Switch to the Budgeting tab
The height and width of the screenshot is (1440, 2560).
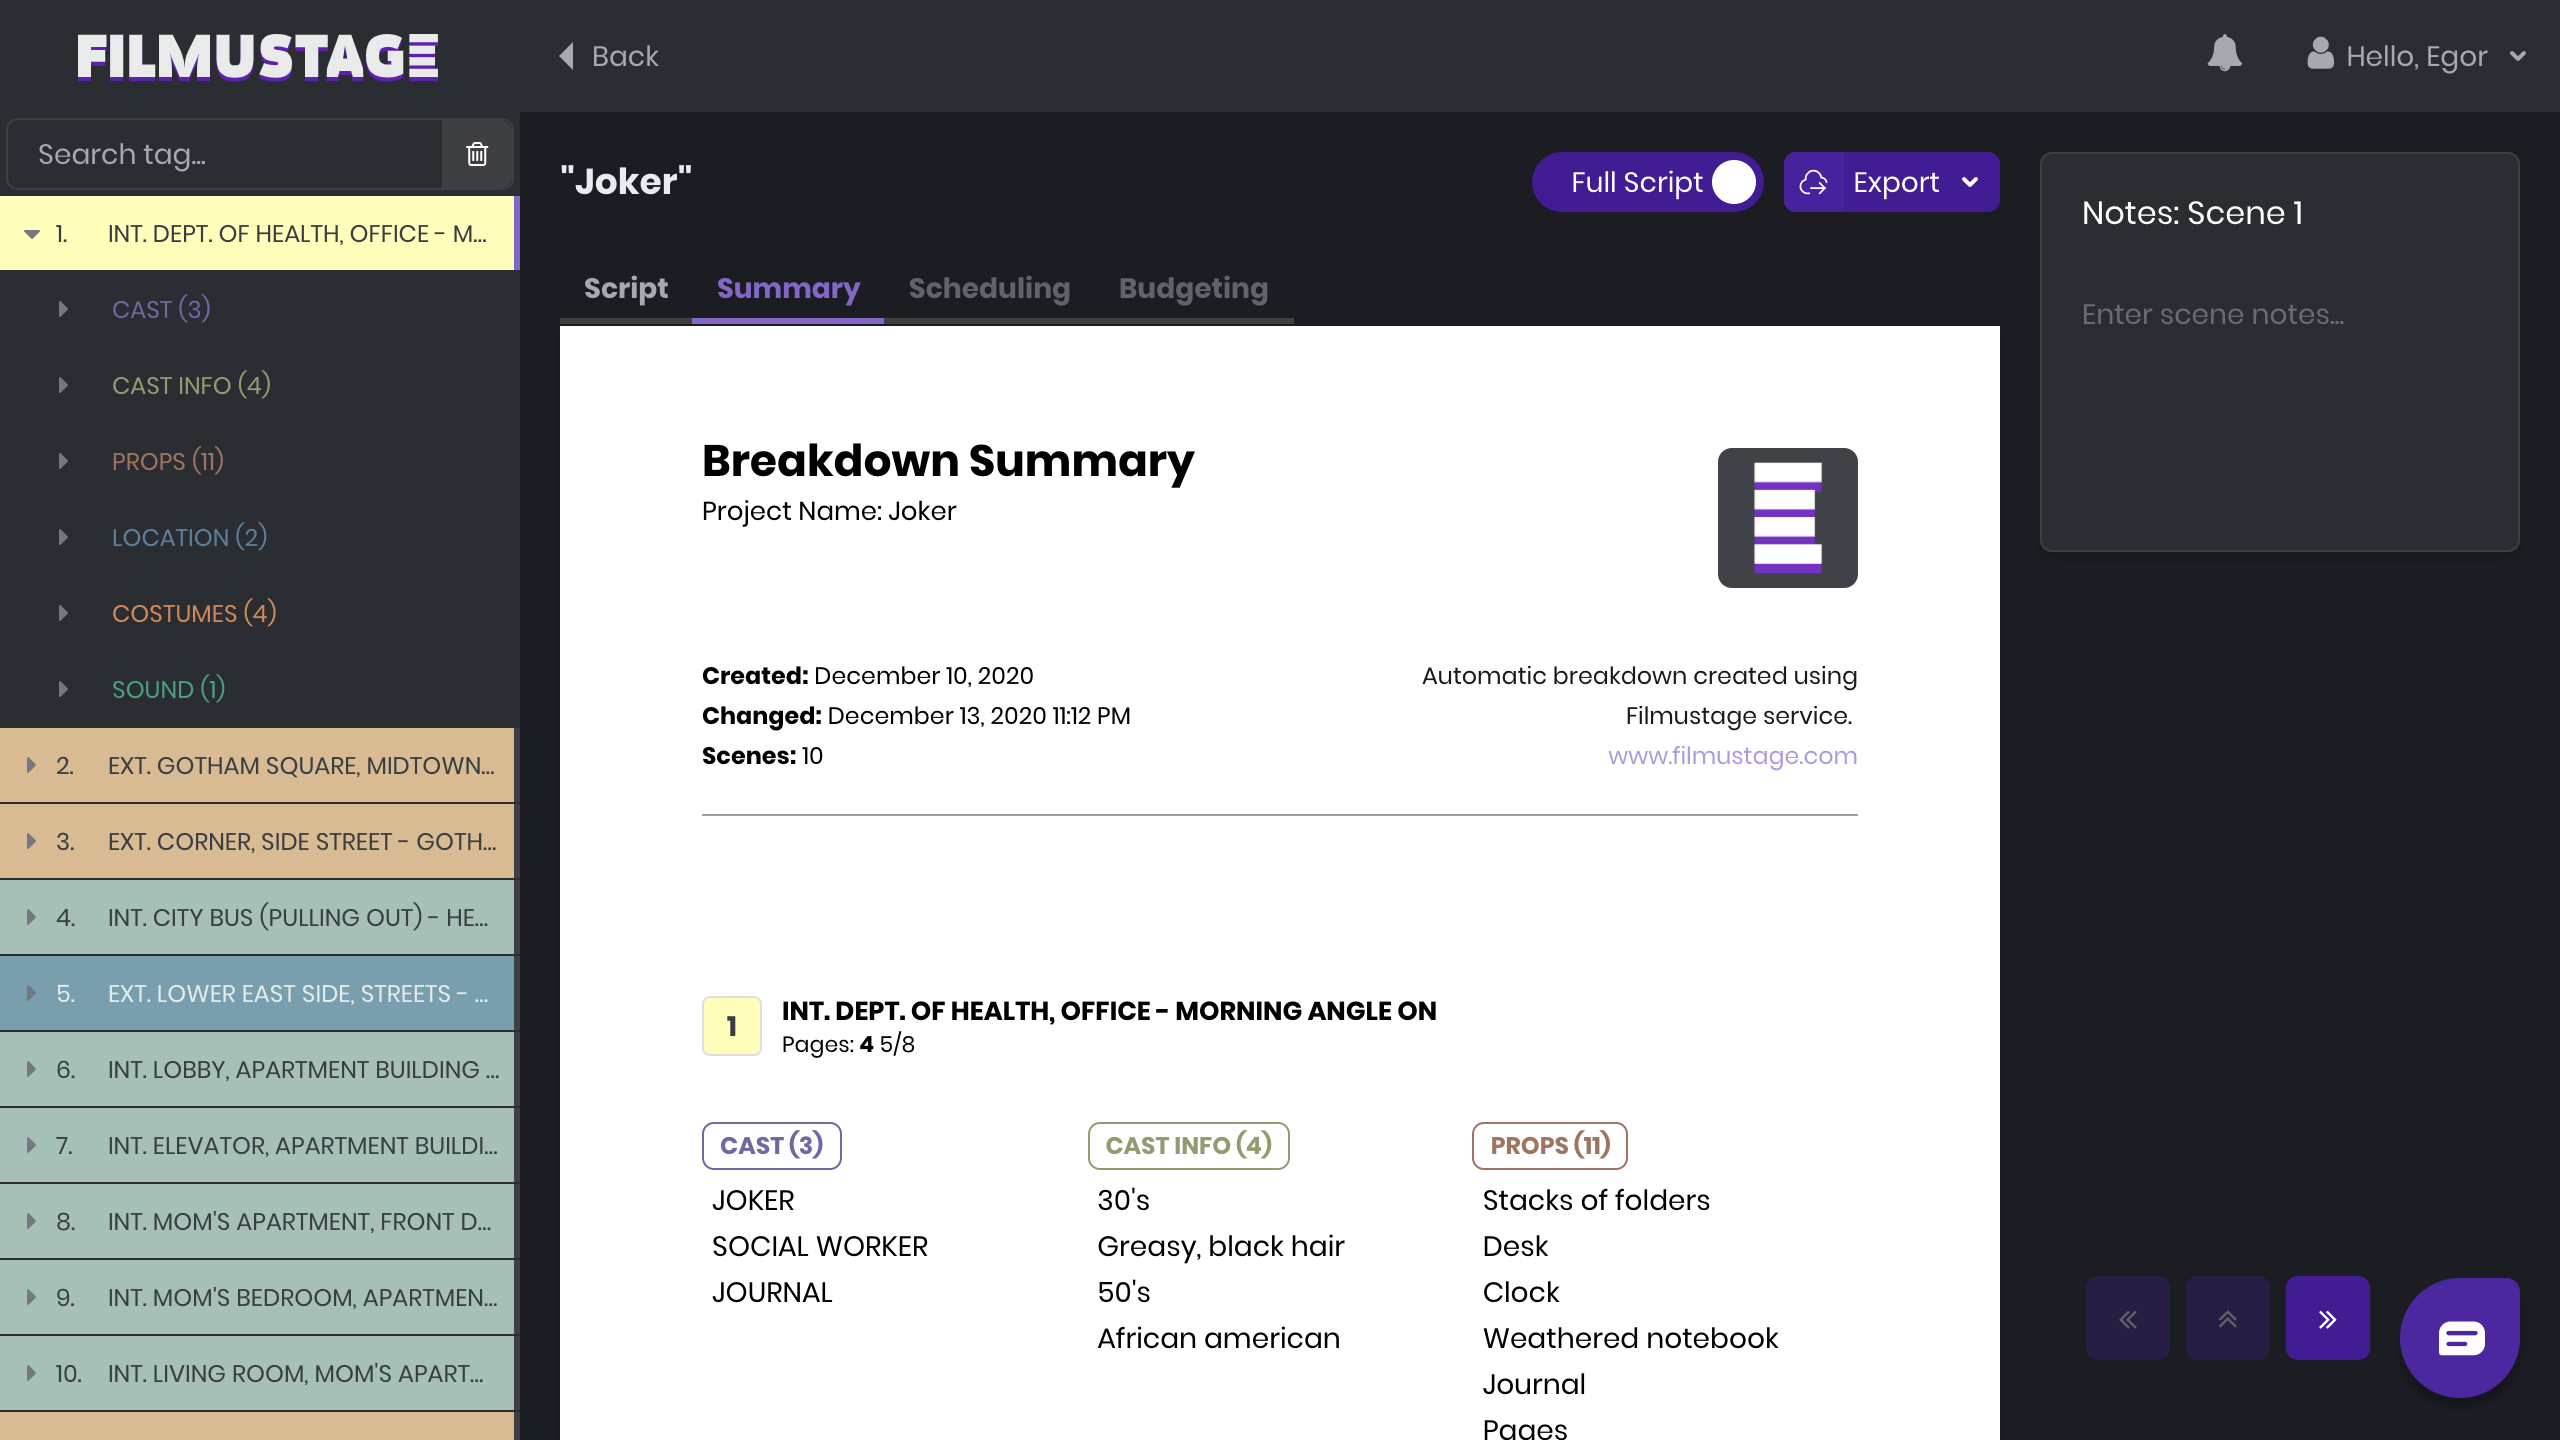pos(1192,288)
